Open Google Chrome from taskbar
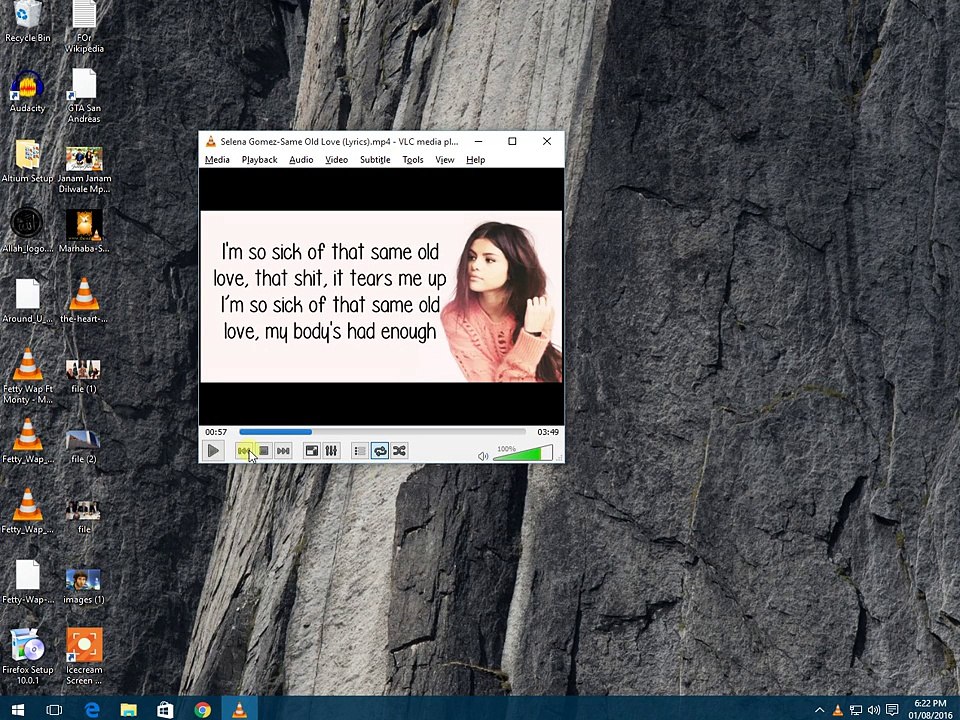 202,709
